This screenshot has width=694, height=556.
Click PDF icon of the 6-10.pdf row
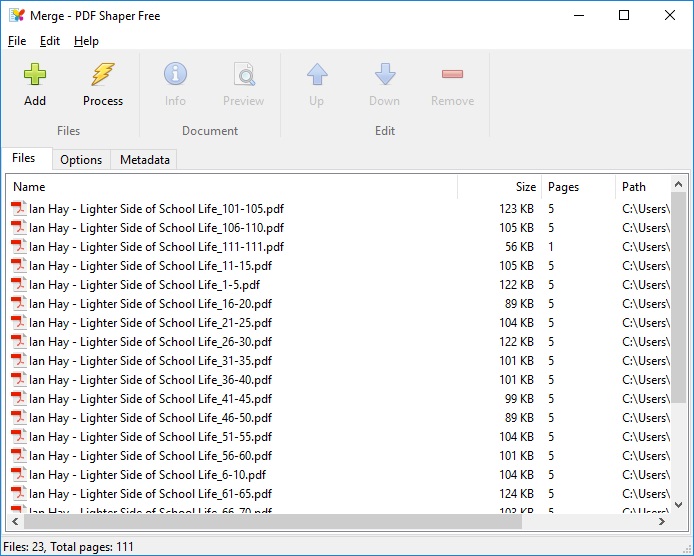point(19,475)
